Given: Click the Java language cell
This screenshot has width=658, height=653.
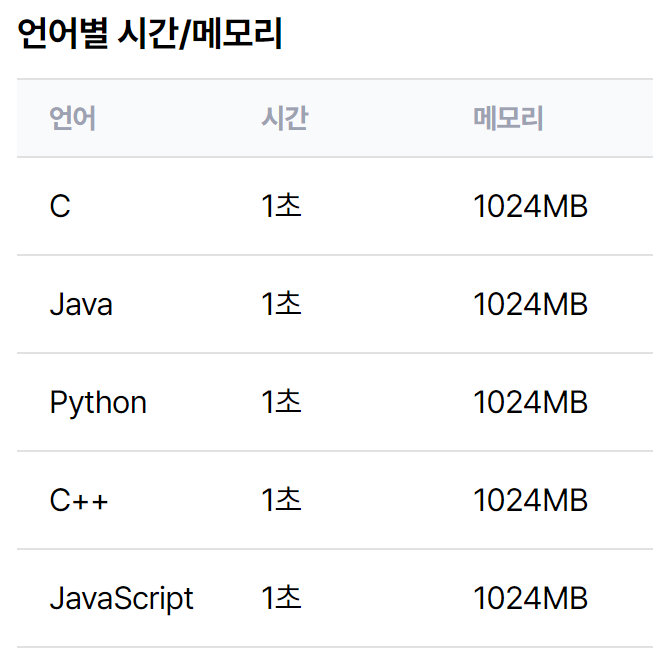Looking at the screenshot, I should pyautogui.click(x=81, y=304).
